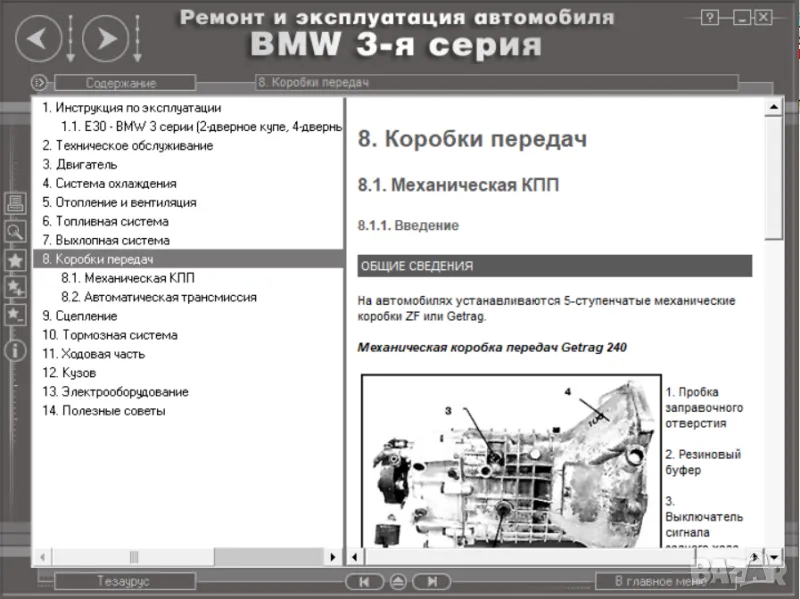
Task: Click the content pane vertical scrollbar
Action: click(x=774, y=300)
